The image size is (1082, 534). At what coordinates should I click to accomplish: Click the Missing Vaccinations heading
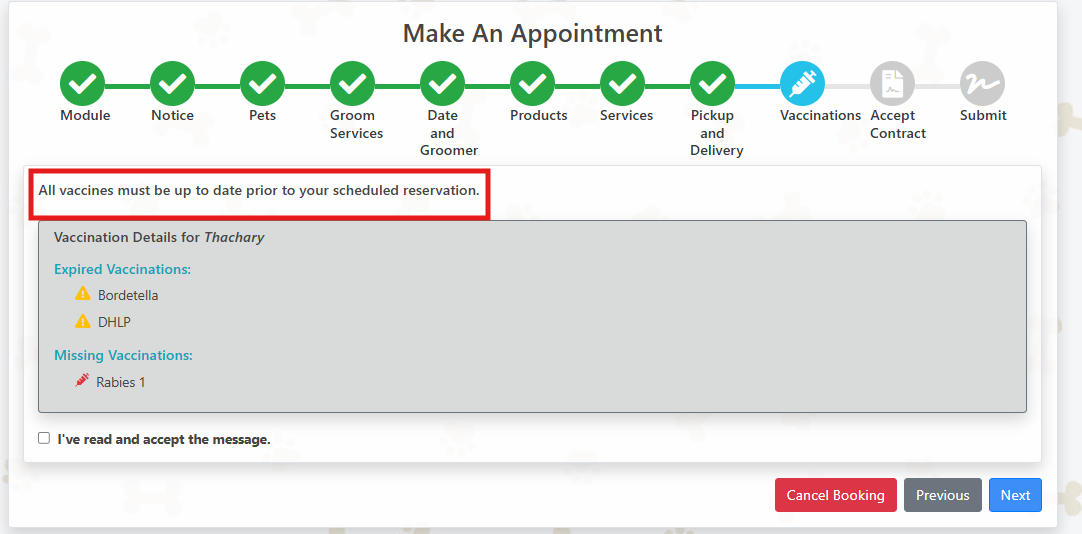click(123, 355)
